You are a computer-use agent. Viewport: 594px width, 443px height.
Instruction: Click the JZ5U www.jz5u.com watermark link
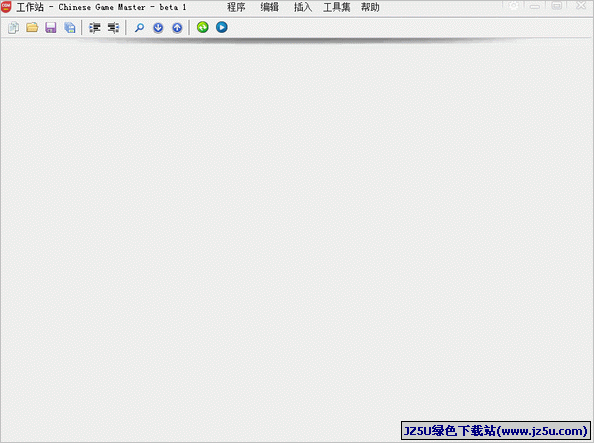[x=496, y=431]
